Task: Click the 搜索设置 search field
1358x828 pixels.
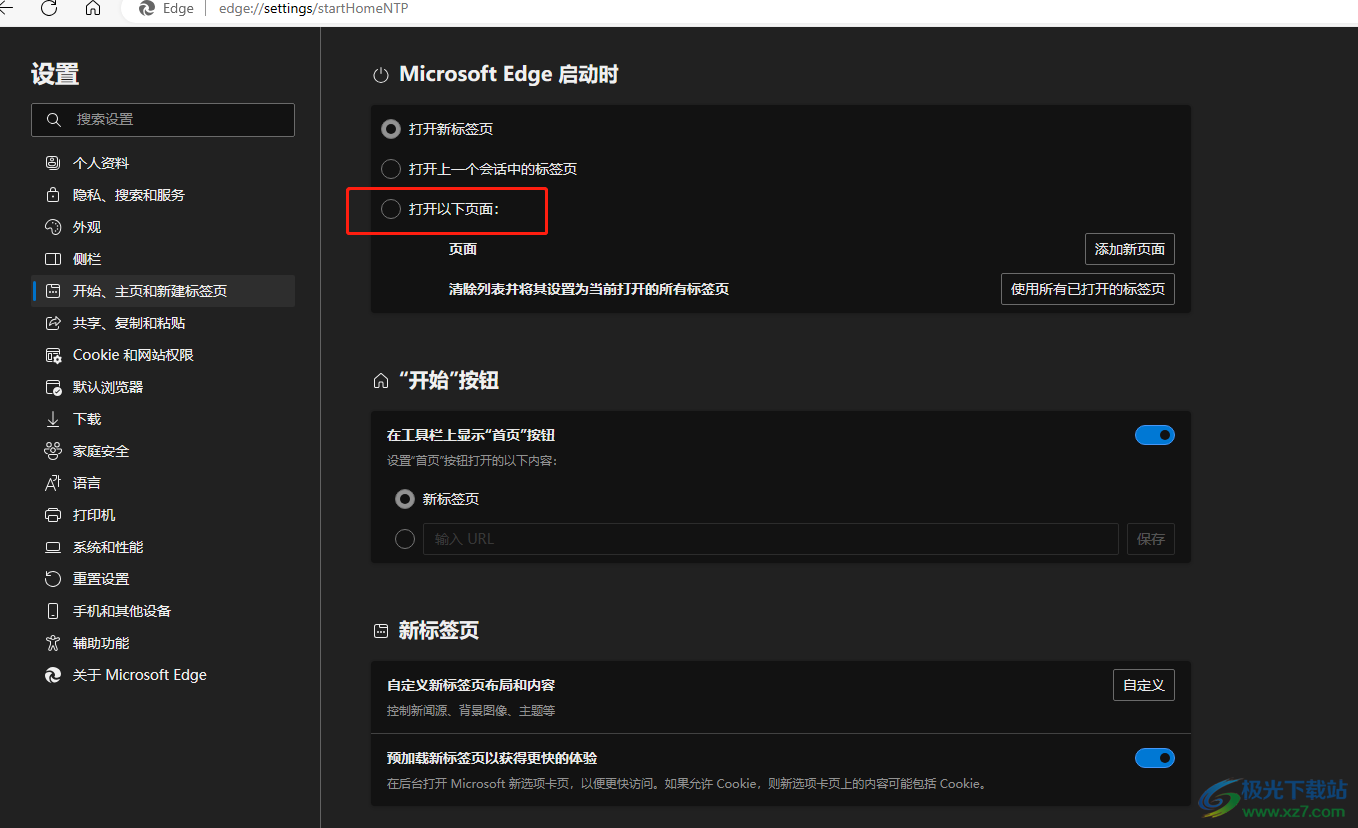Action: point(163,119)
